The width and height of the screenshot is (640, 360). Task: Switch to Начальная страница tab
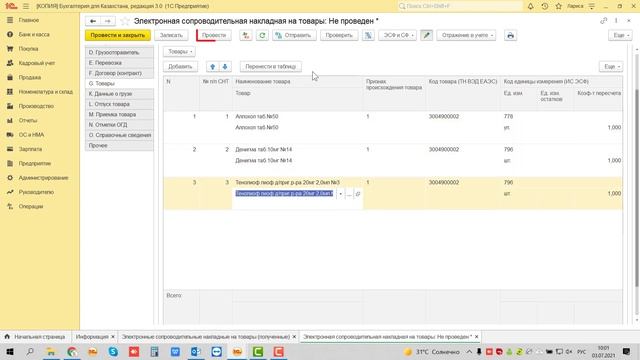[35, 337]
